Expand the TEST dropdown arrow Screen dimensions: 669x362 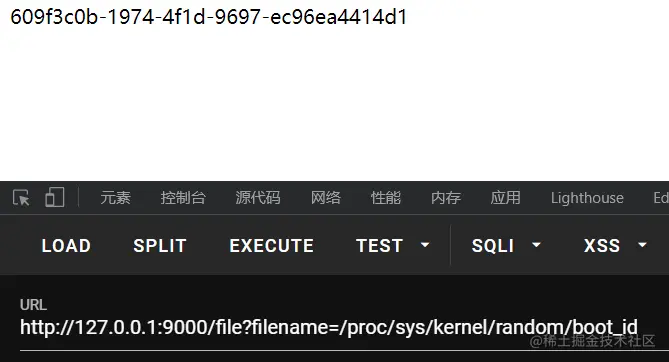[425, 245]
